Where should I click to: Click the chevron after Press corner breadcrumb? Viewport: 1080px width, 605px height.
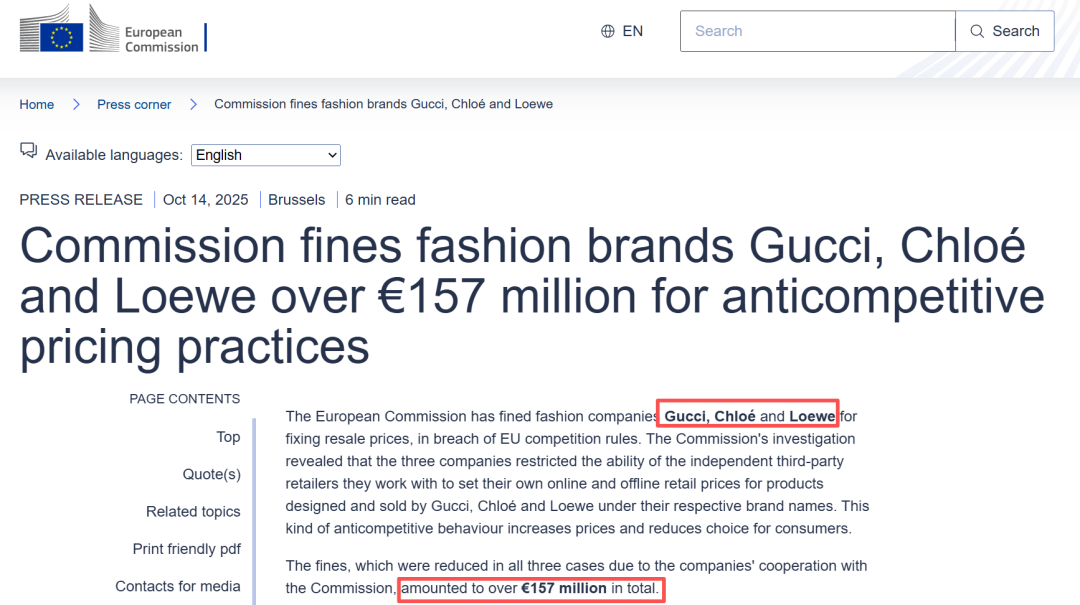click(x=193, y=104)
